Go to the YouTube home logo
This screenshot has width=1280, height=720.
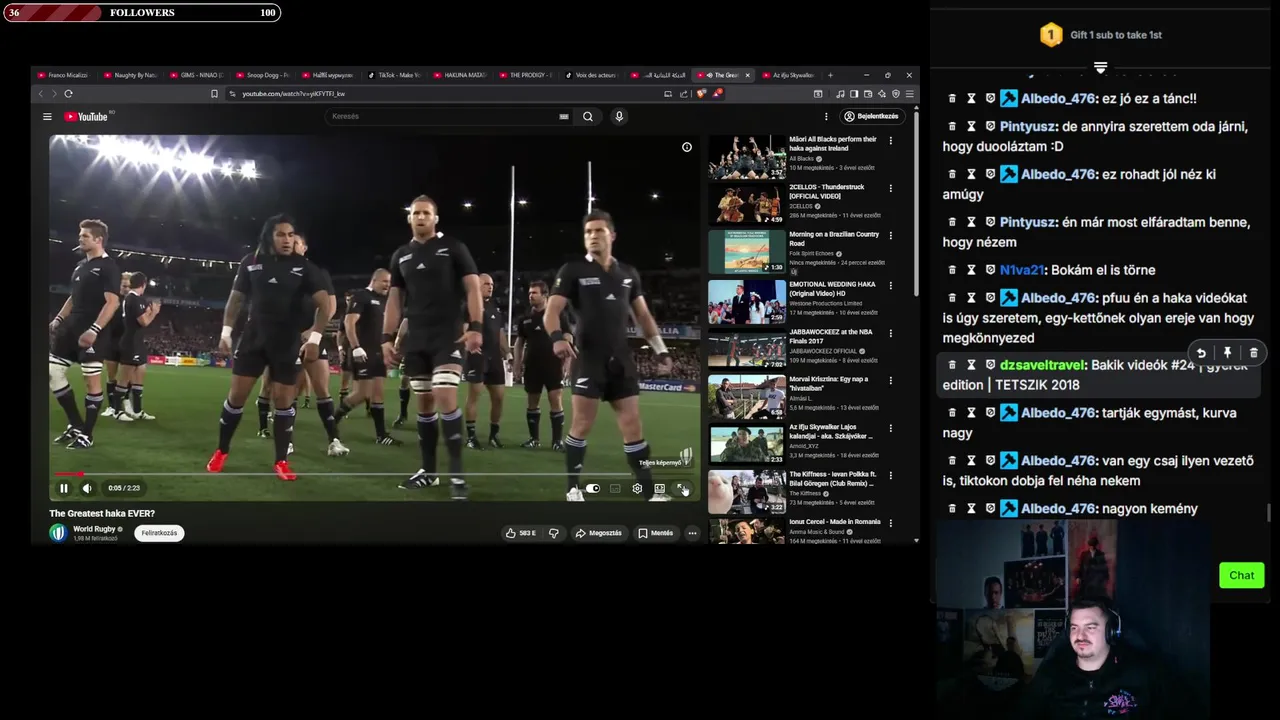(x=86, y=116)
